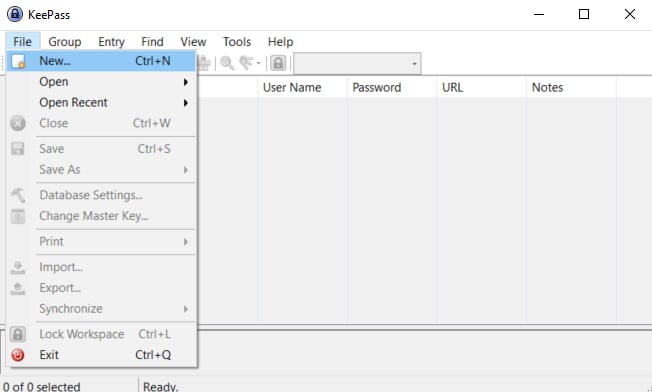Open the View menu
The height and width of the screenshot is (392, 652).
click(193, 42)
